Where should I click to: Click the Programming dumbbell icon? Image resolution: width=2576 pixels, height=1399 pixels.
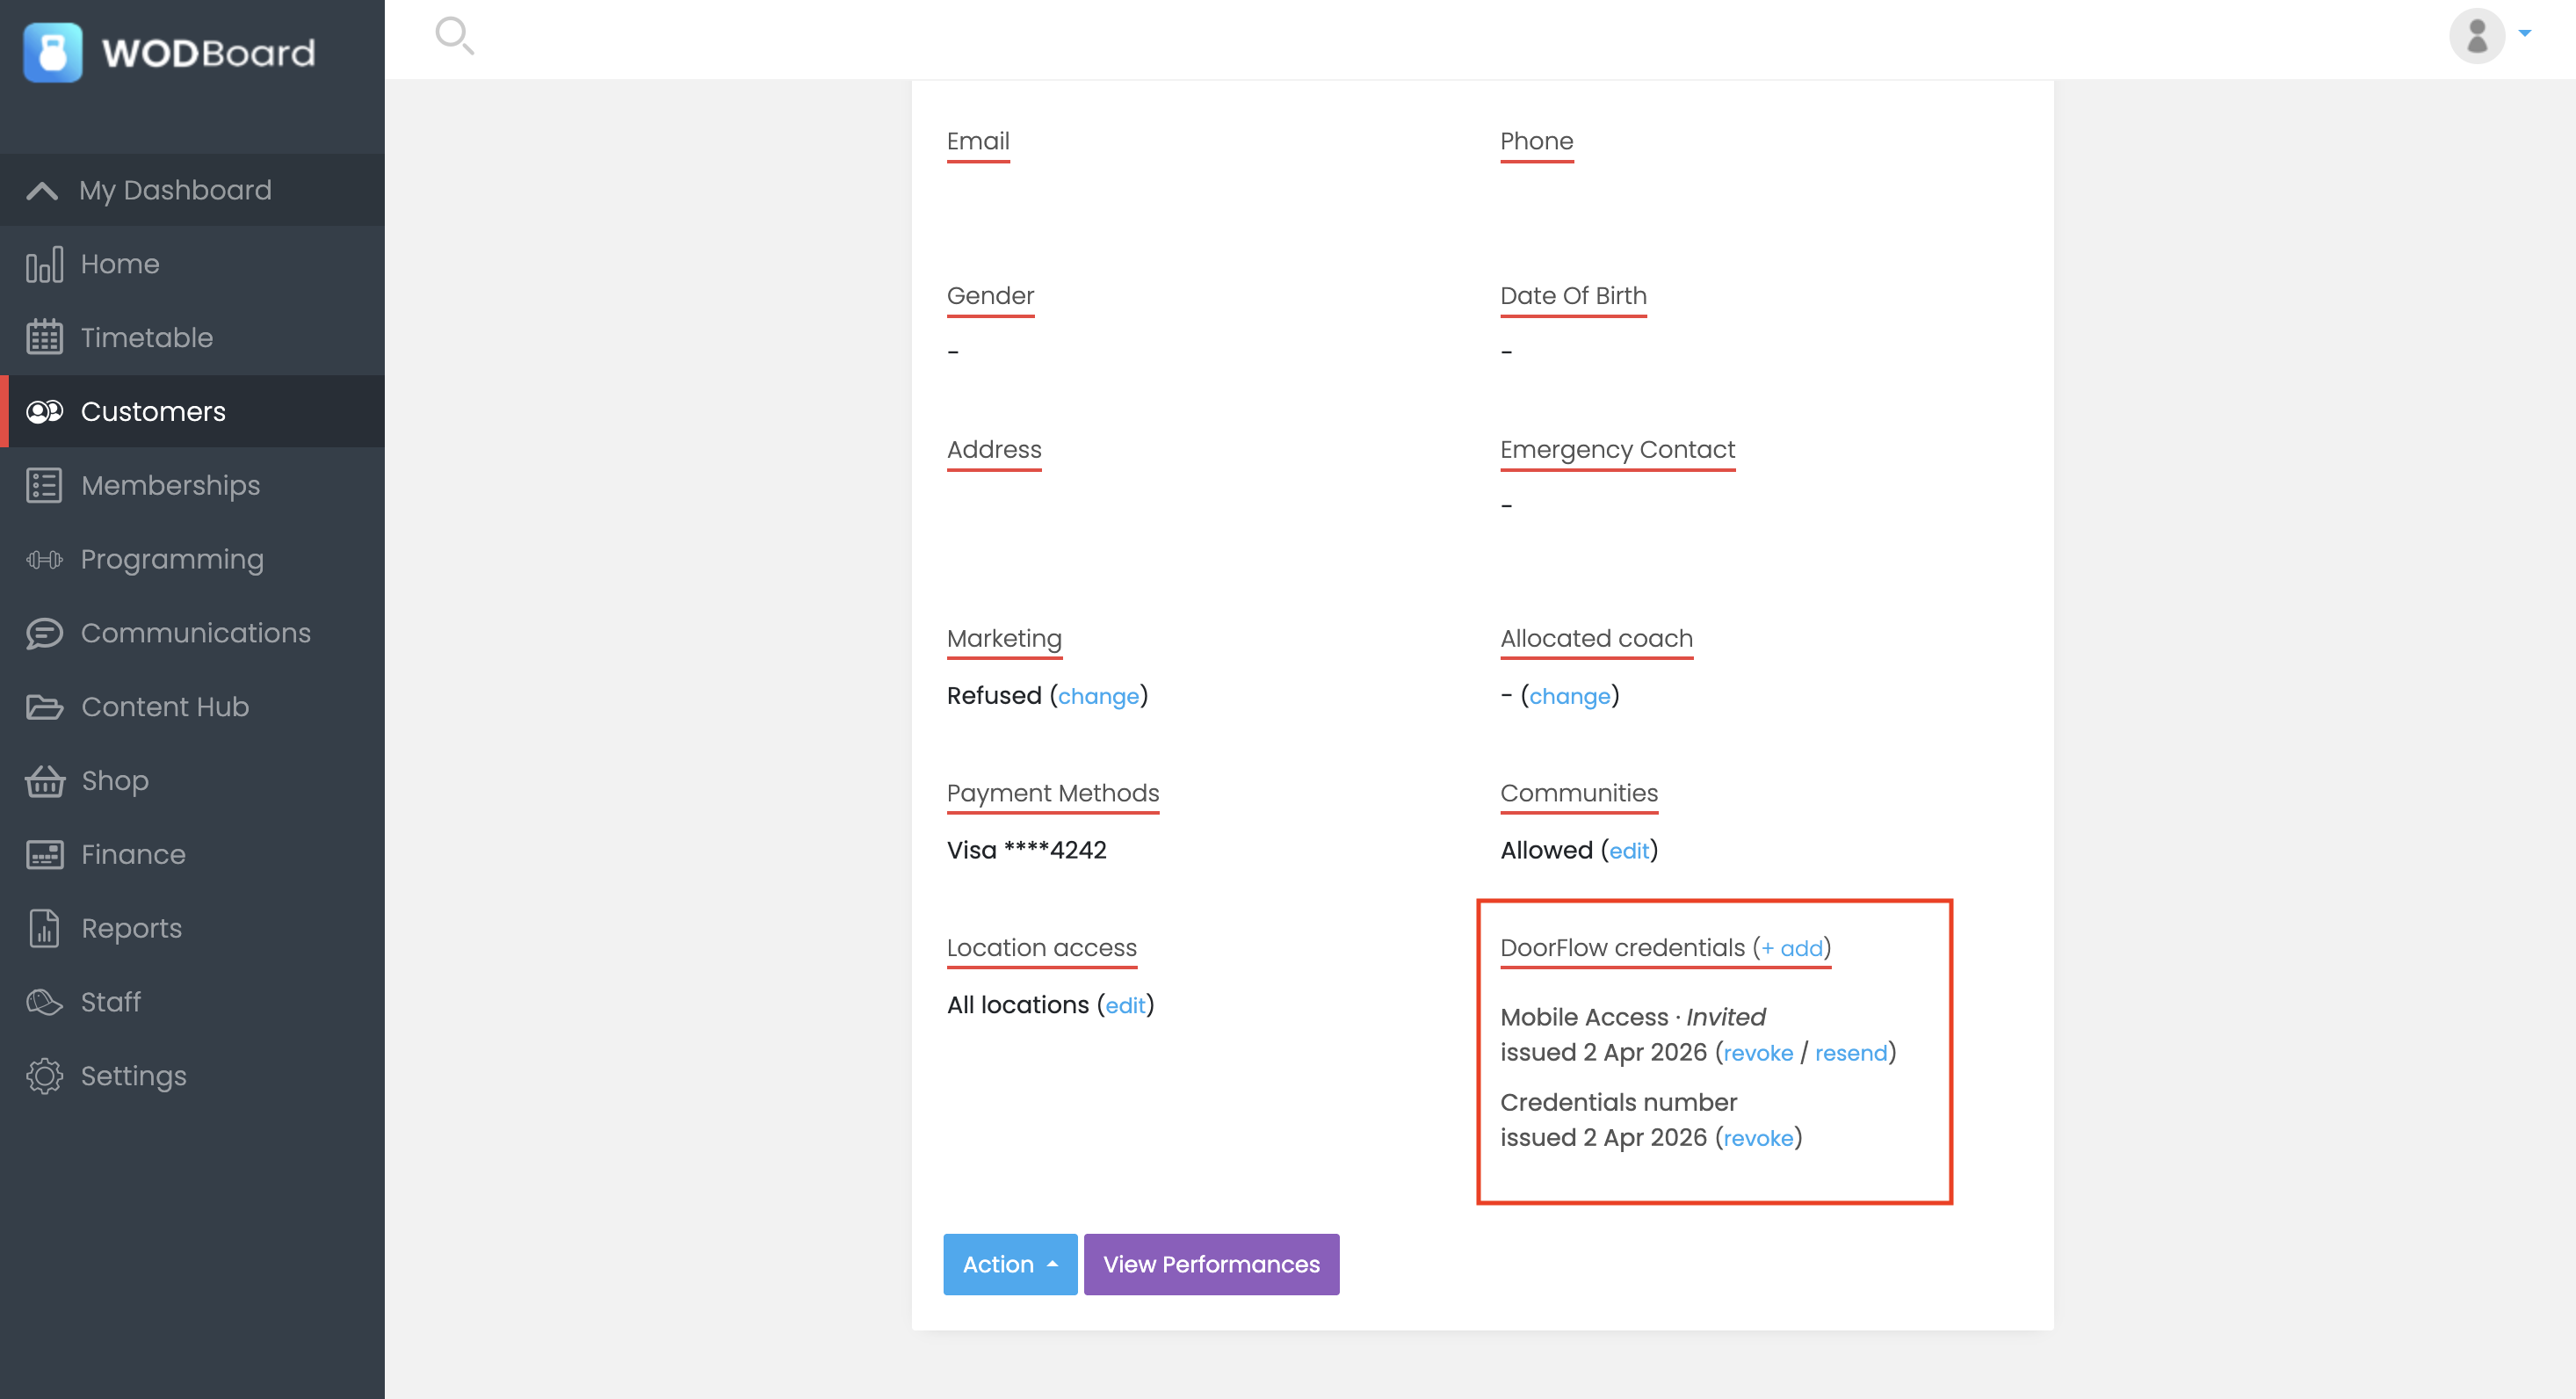tap(44, 560)
